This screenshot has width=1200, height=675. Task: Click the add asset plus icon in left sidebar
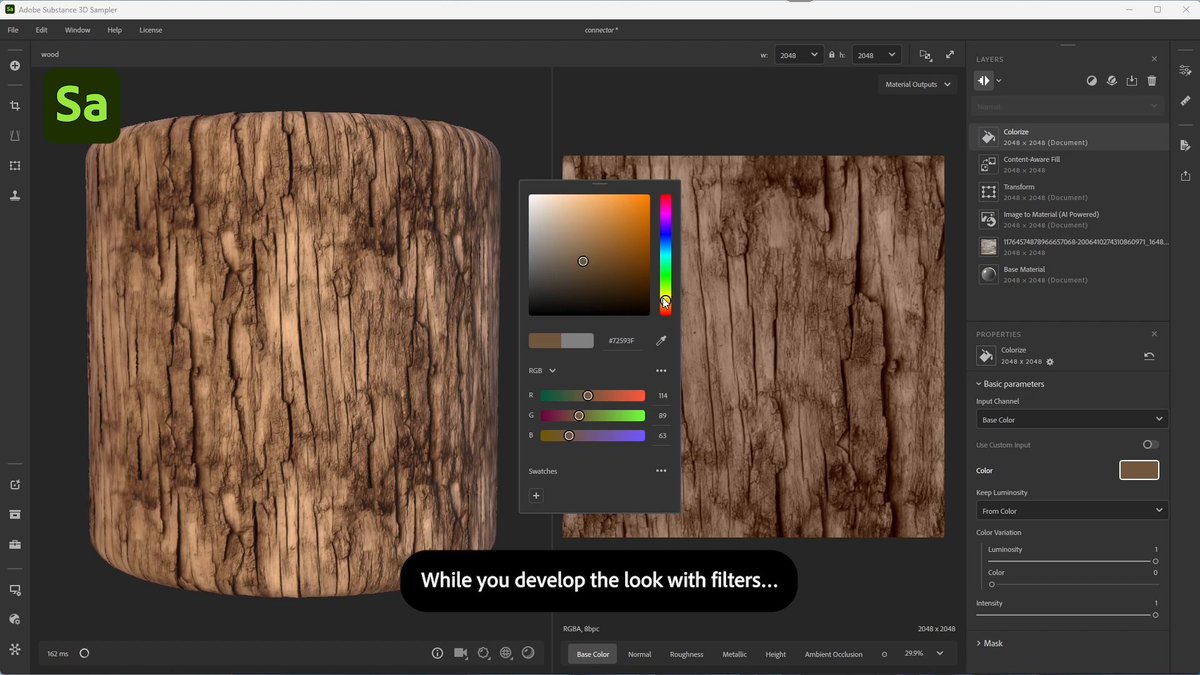(x=15, y=66)
